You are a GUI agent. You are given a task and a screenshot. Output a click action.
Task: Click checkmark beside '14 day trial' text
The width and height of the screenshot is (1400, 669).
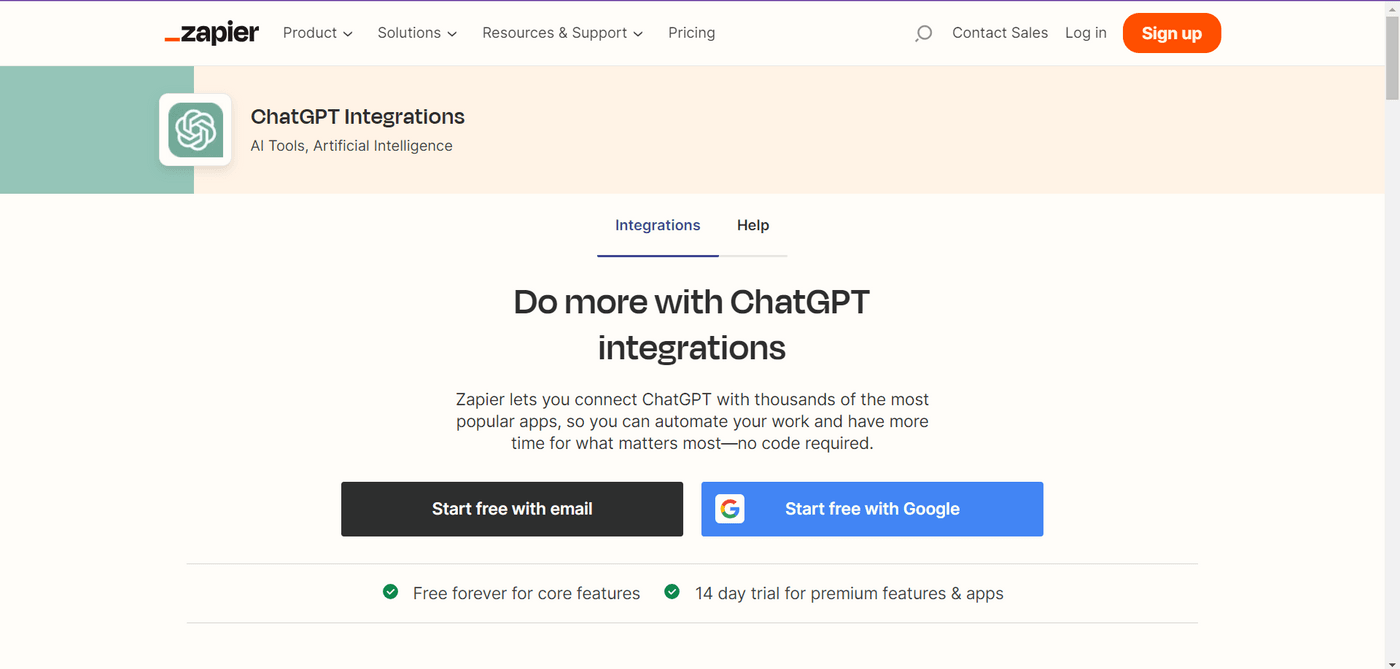(x=672, y=592)
